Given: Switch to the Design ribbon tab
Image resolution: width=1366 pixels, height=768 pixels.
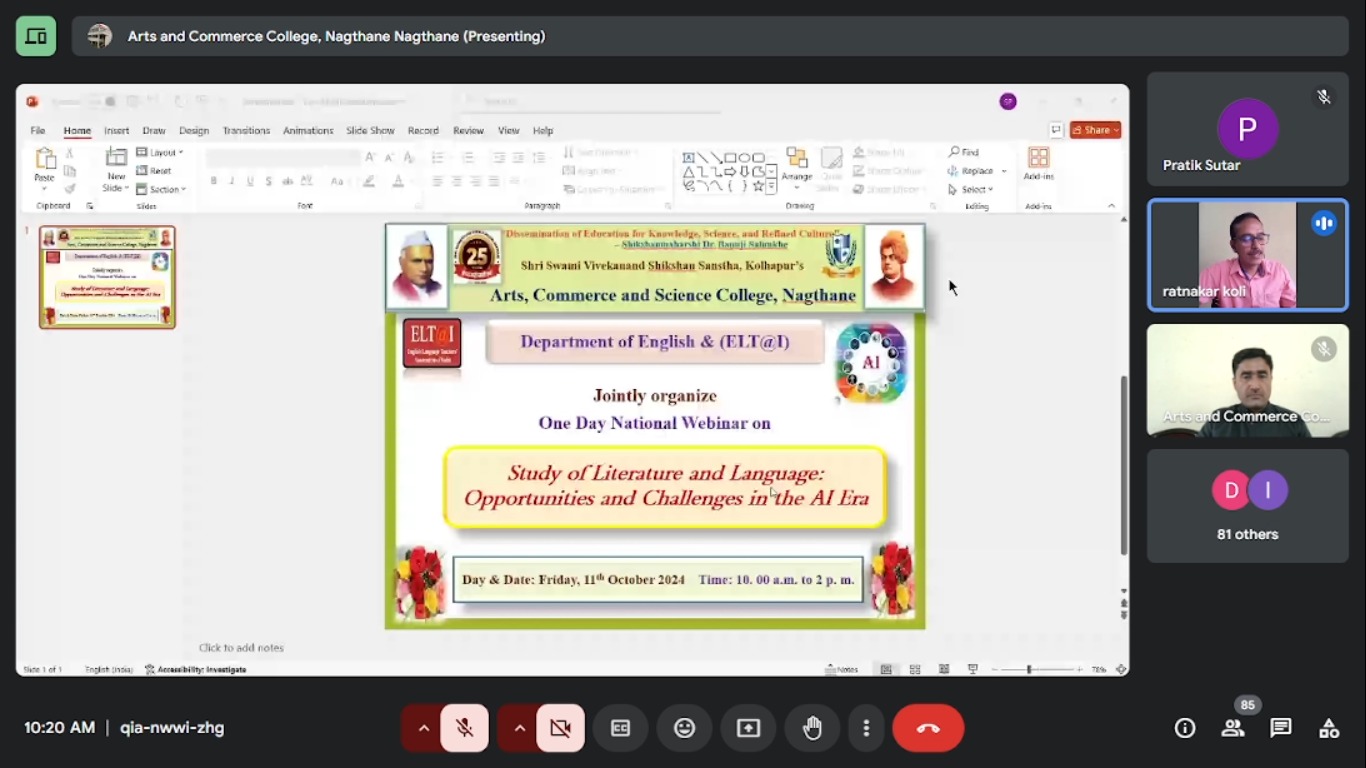Looking at the screenshot, I should click(194, 131).
